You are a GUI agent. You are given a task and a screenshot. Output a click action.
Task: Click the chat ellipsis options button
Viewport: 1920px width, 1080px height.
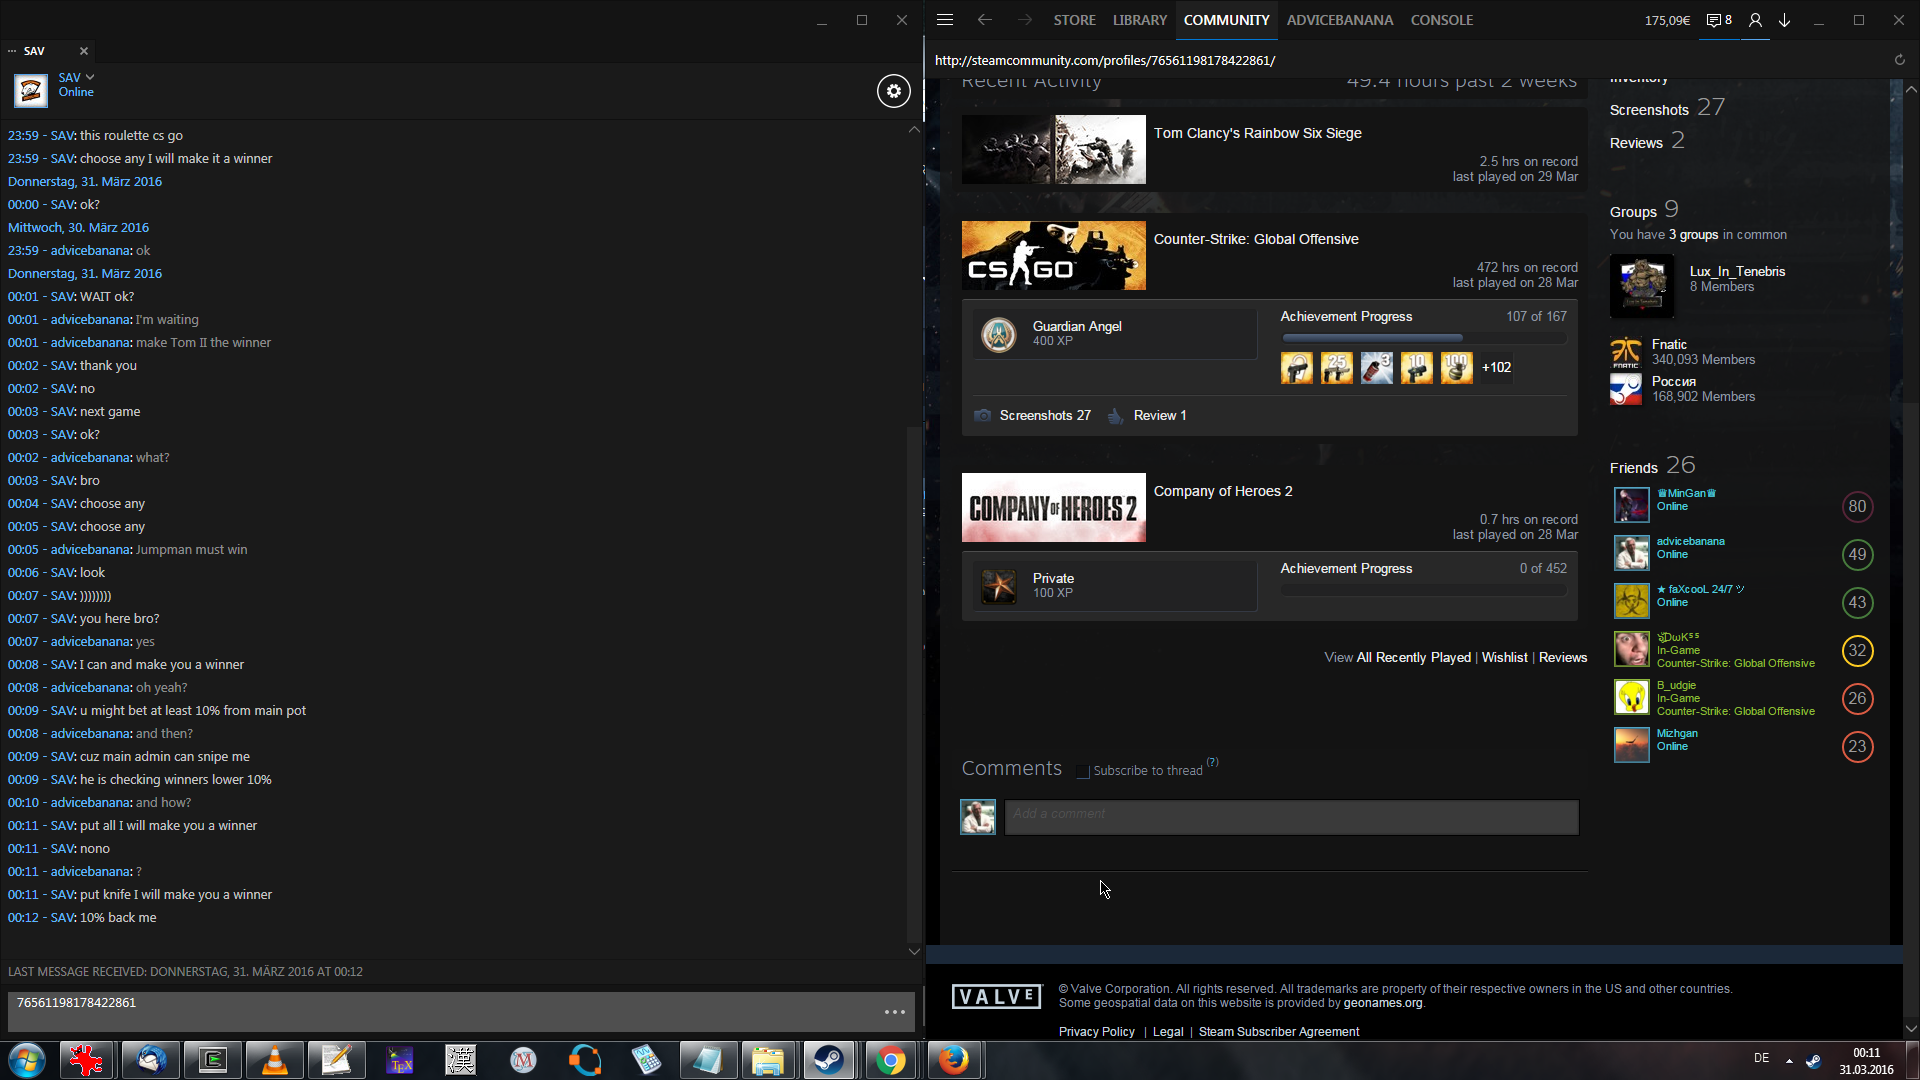pyautogui.click(x=894, y=1012)
